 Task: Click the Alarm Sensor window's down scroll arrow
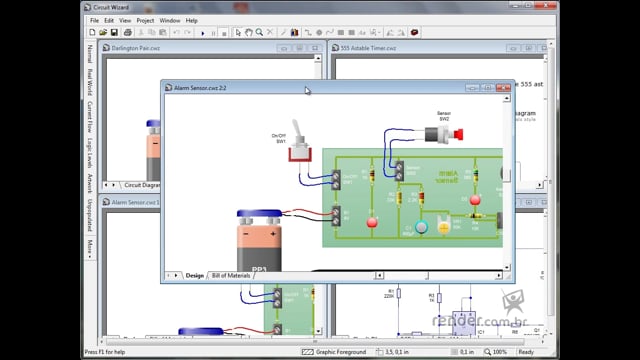507,267
